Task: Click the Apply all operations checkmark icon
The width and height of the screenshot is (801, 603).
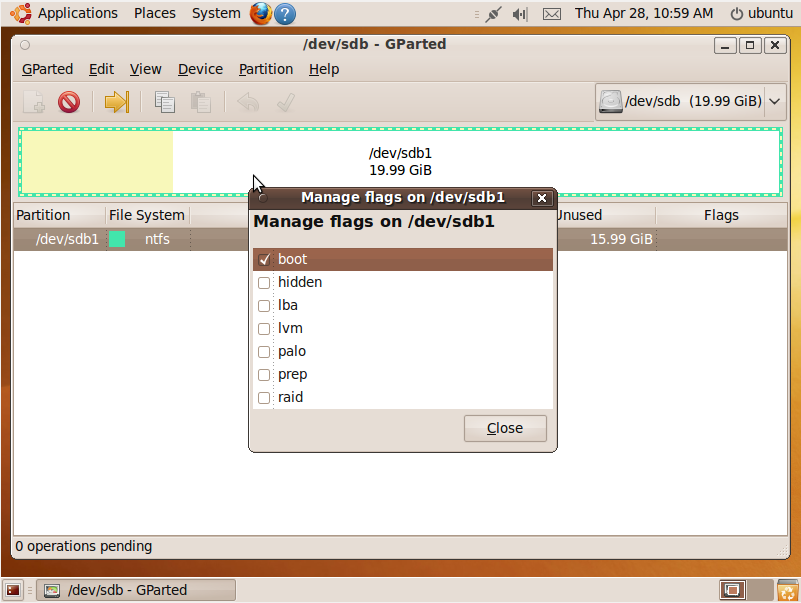Action: tap(286, 102)
